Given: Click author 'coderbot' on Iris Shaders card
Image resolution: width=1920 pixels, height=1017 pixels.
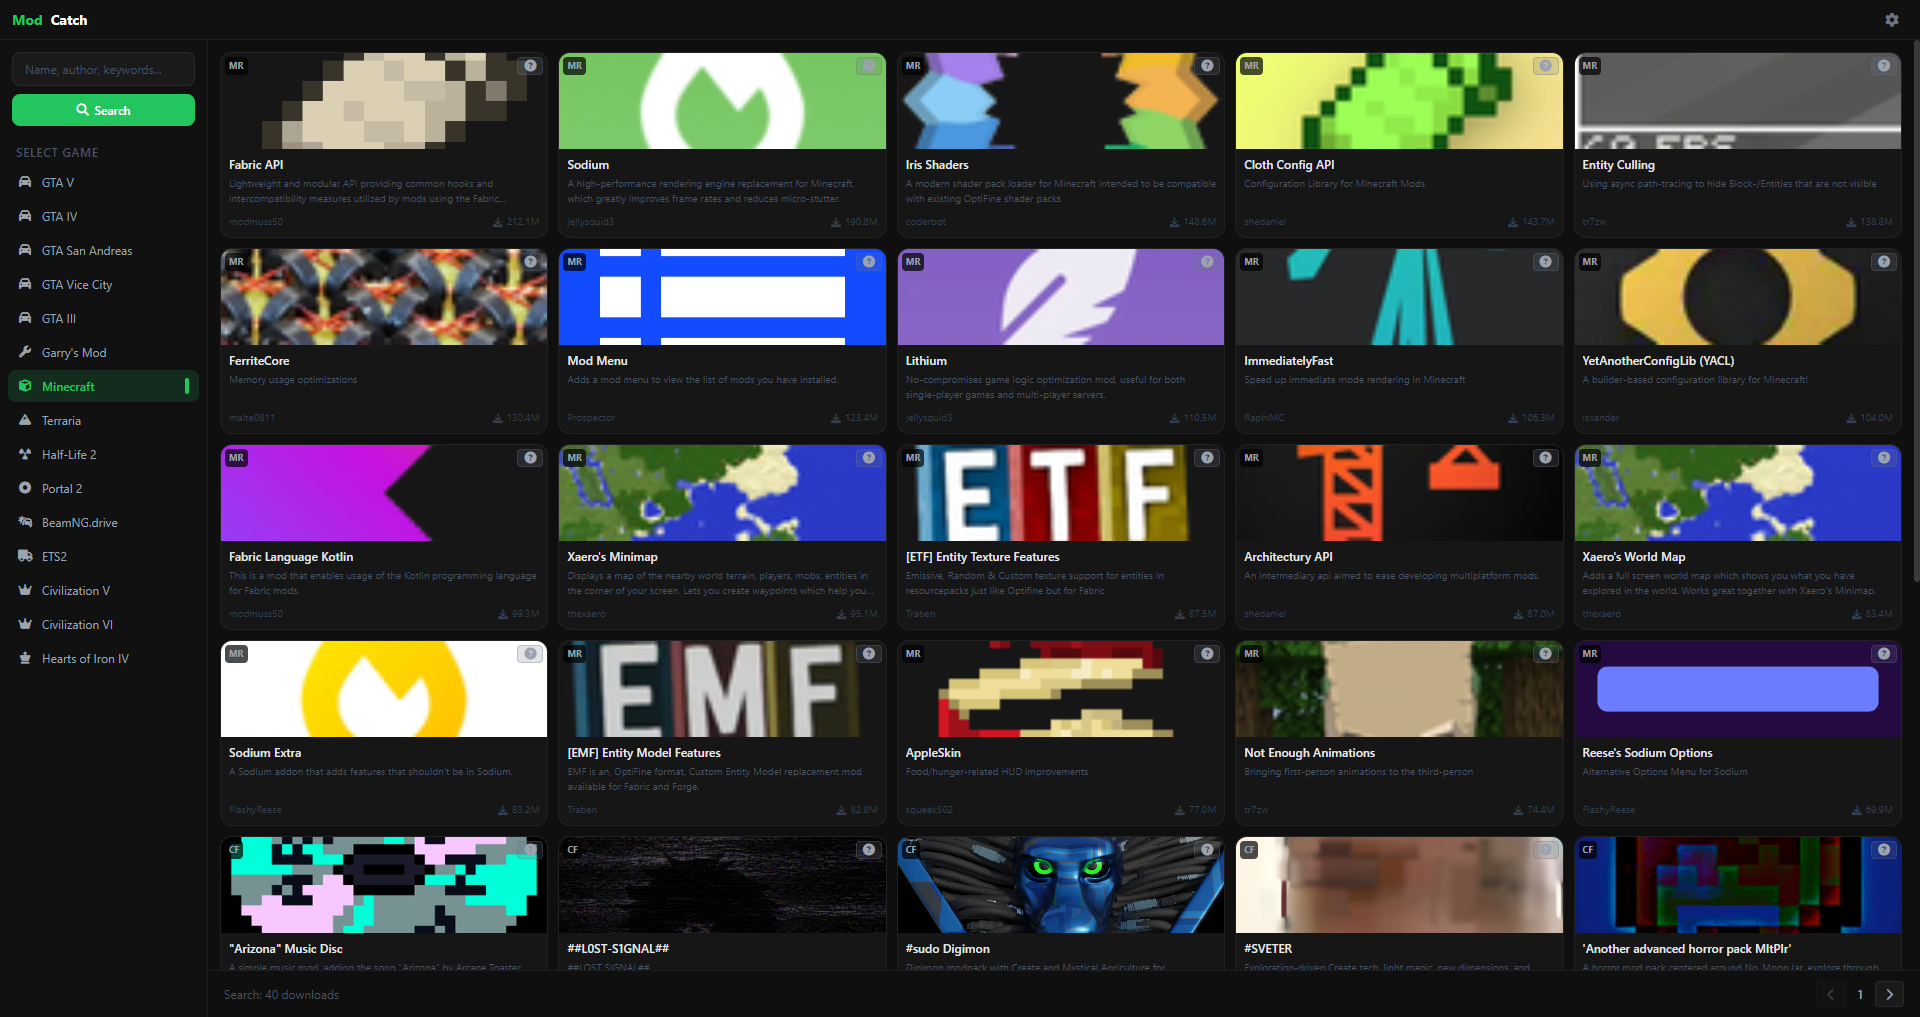Looking at the screenshot, I should tap(926, 222).
